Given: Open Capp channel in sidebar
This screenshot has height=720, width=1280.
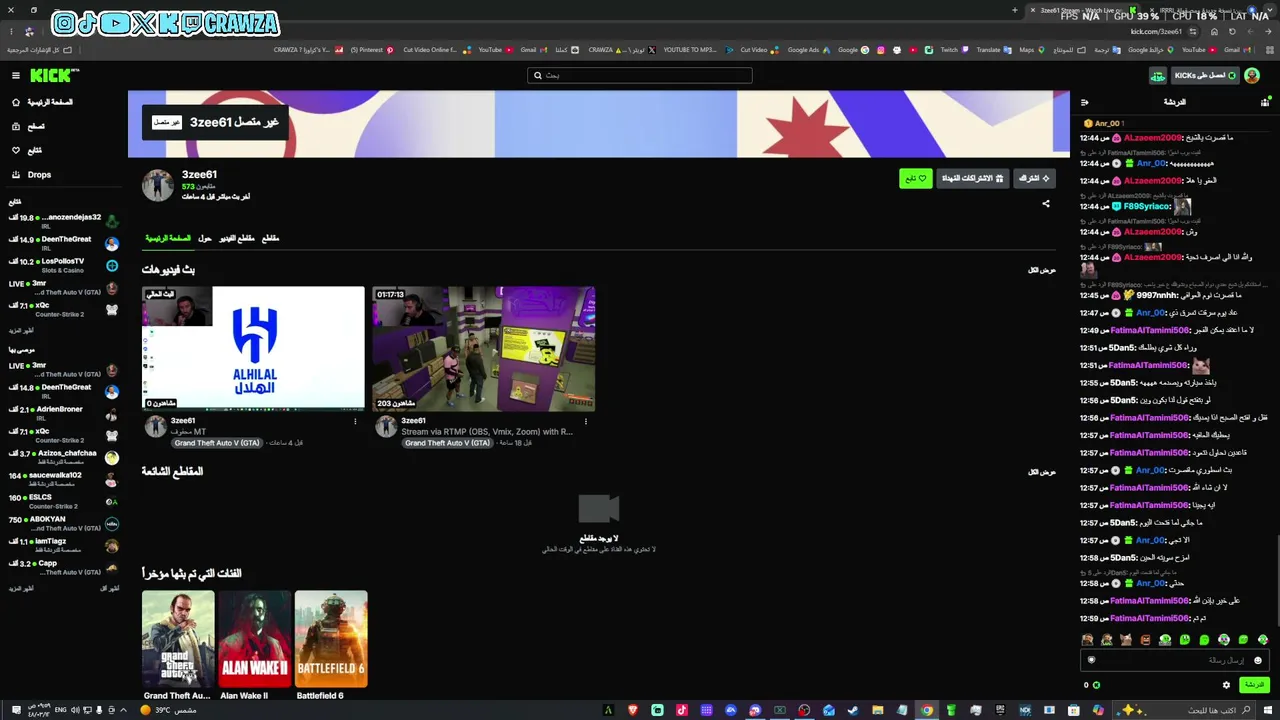Looking at the screenshot, I should click(x=62, y=567).
